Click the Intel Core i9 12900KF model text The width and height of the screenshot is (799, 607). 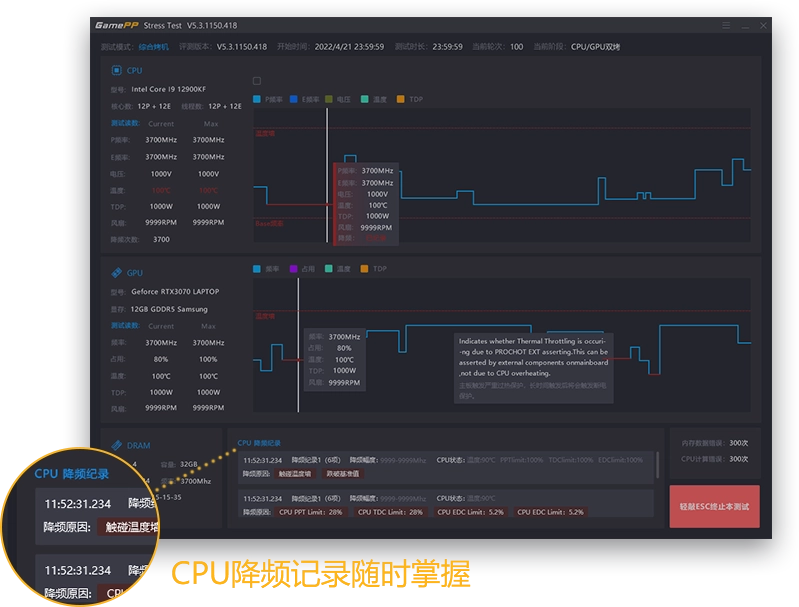pyautogui.click(x=169, y=89)
